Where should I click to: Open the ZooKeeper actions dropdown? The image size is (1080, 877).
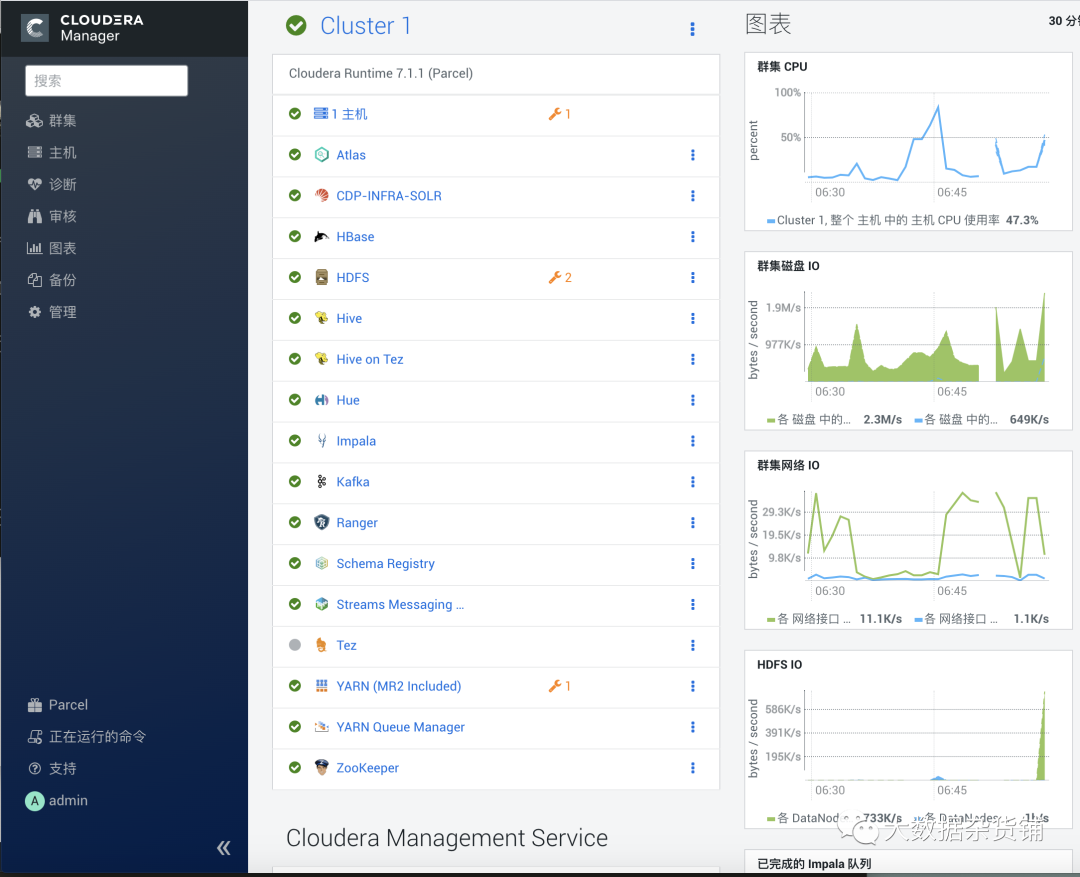pyautogui.click(x=692, y=767)
